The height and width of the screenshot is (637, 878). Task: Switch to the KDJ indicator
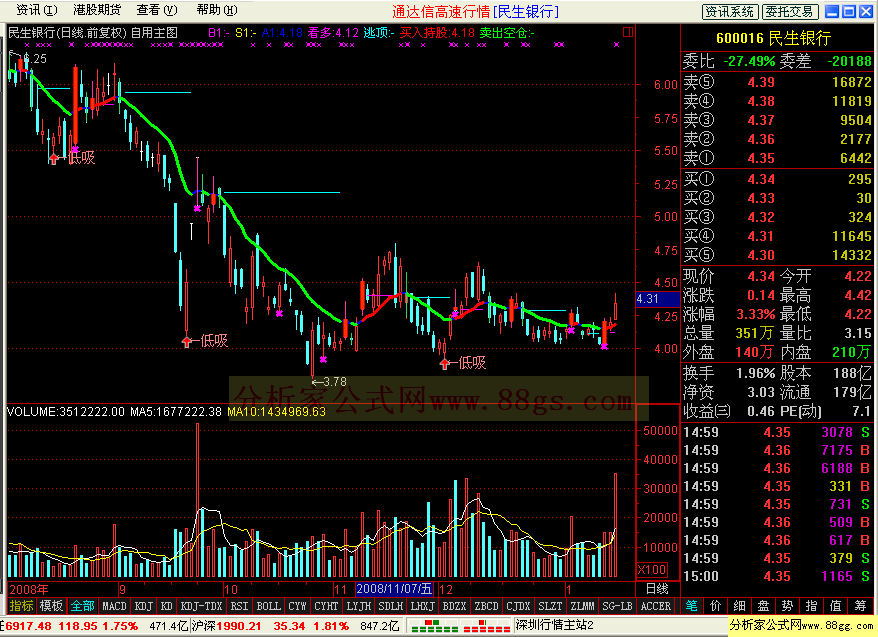(144, 606)
